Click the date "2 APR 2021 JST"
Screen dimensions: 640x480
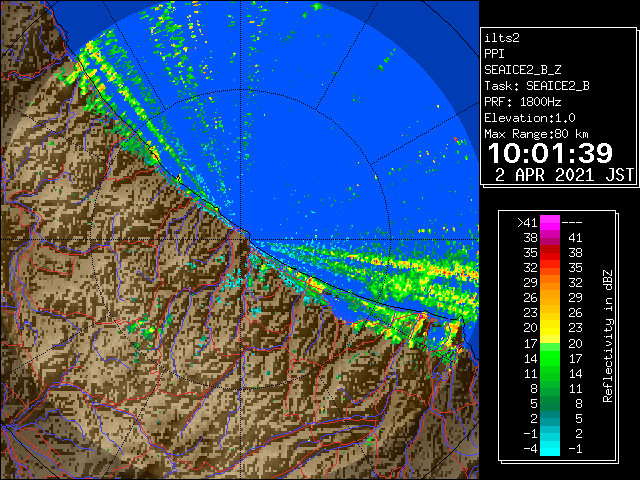pyautogui.click(x=564, y=175)
